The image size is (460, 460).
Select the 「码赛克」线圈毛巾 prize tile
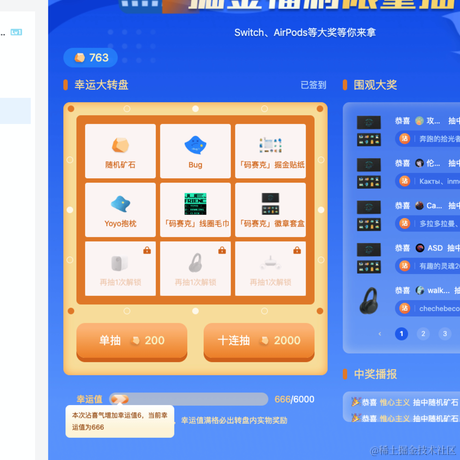coord(195,210)
